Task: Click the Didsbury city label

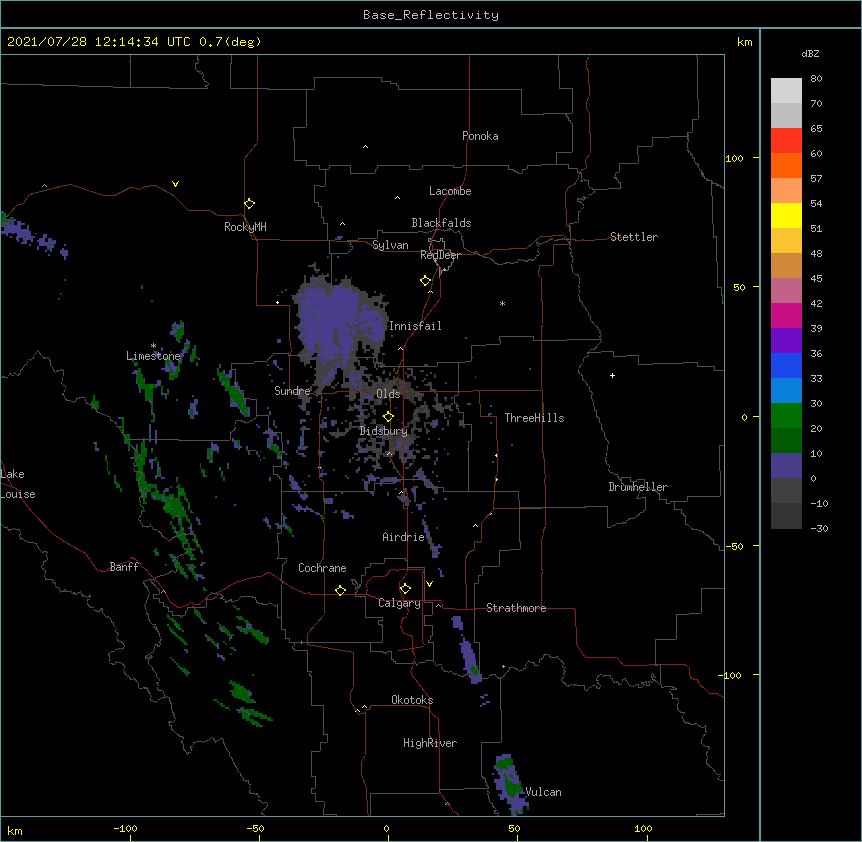Action: click(383, 431)
